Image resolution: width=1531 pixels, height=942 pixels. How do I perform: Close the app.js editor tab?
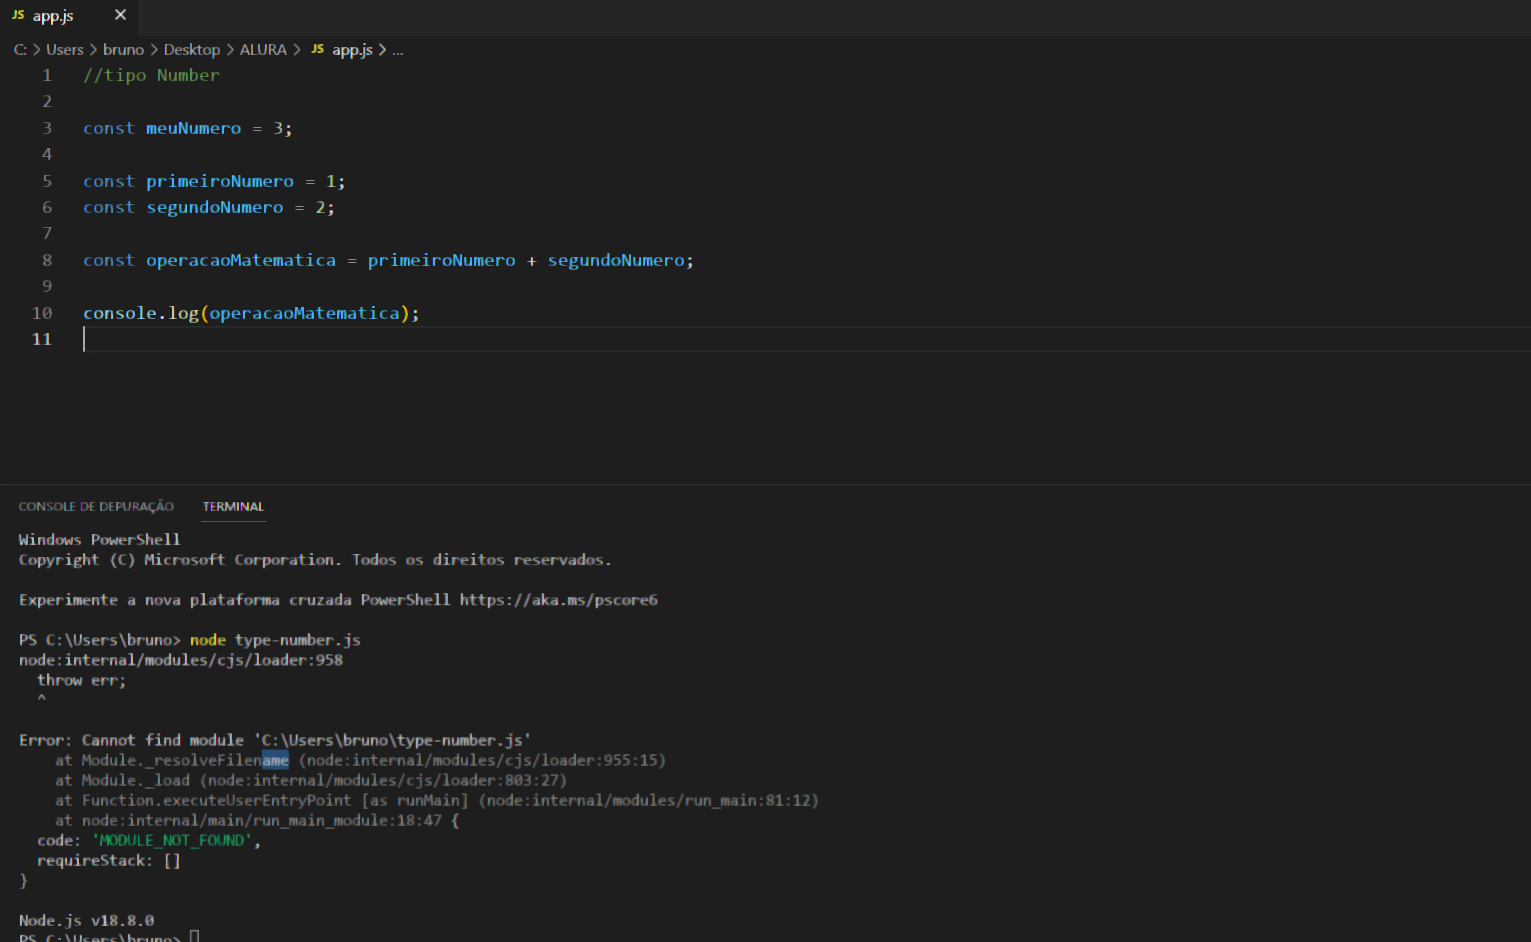coord(120,15)
